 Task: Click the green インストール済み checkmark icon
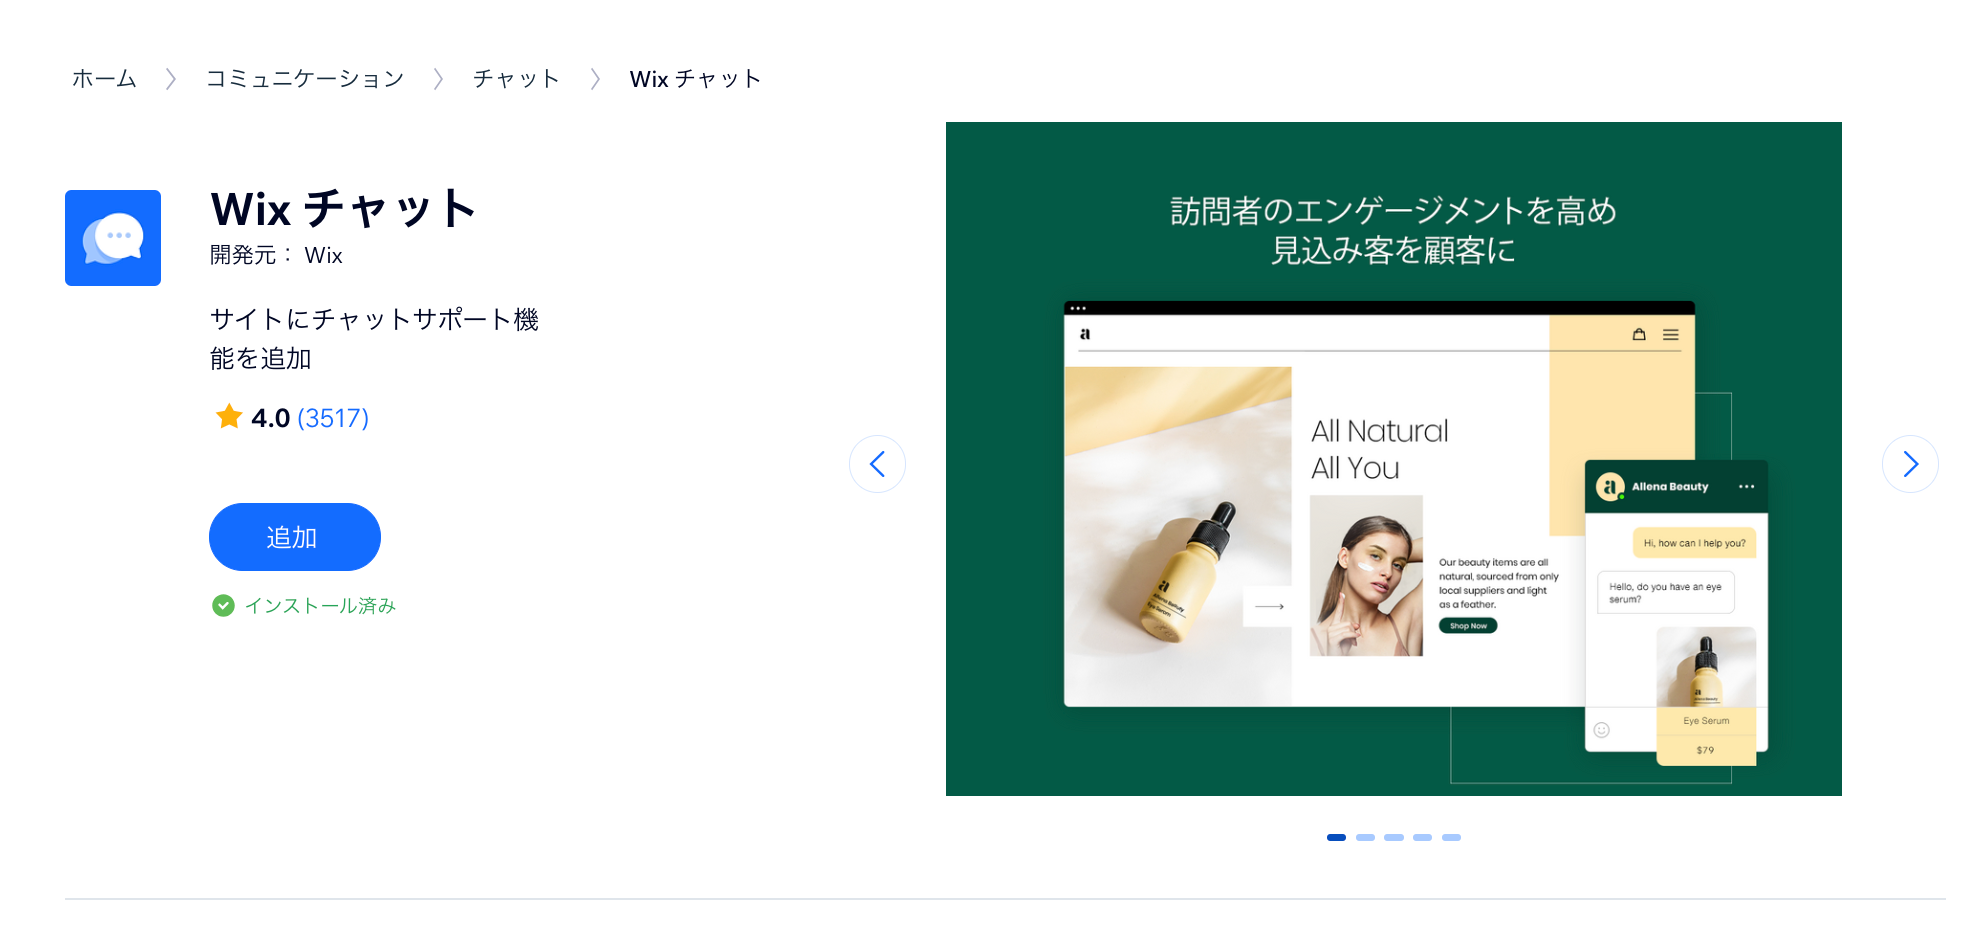[x=223, y=605]
